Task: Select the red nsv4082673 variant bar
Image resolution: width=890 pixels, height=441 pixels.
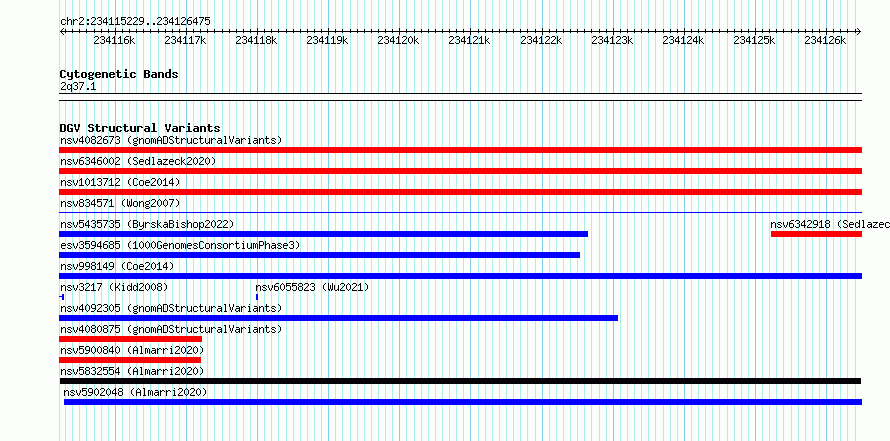Action: click(x=460, y=150)
